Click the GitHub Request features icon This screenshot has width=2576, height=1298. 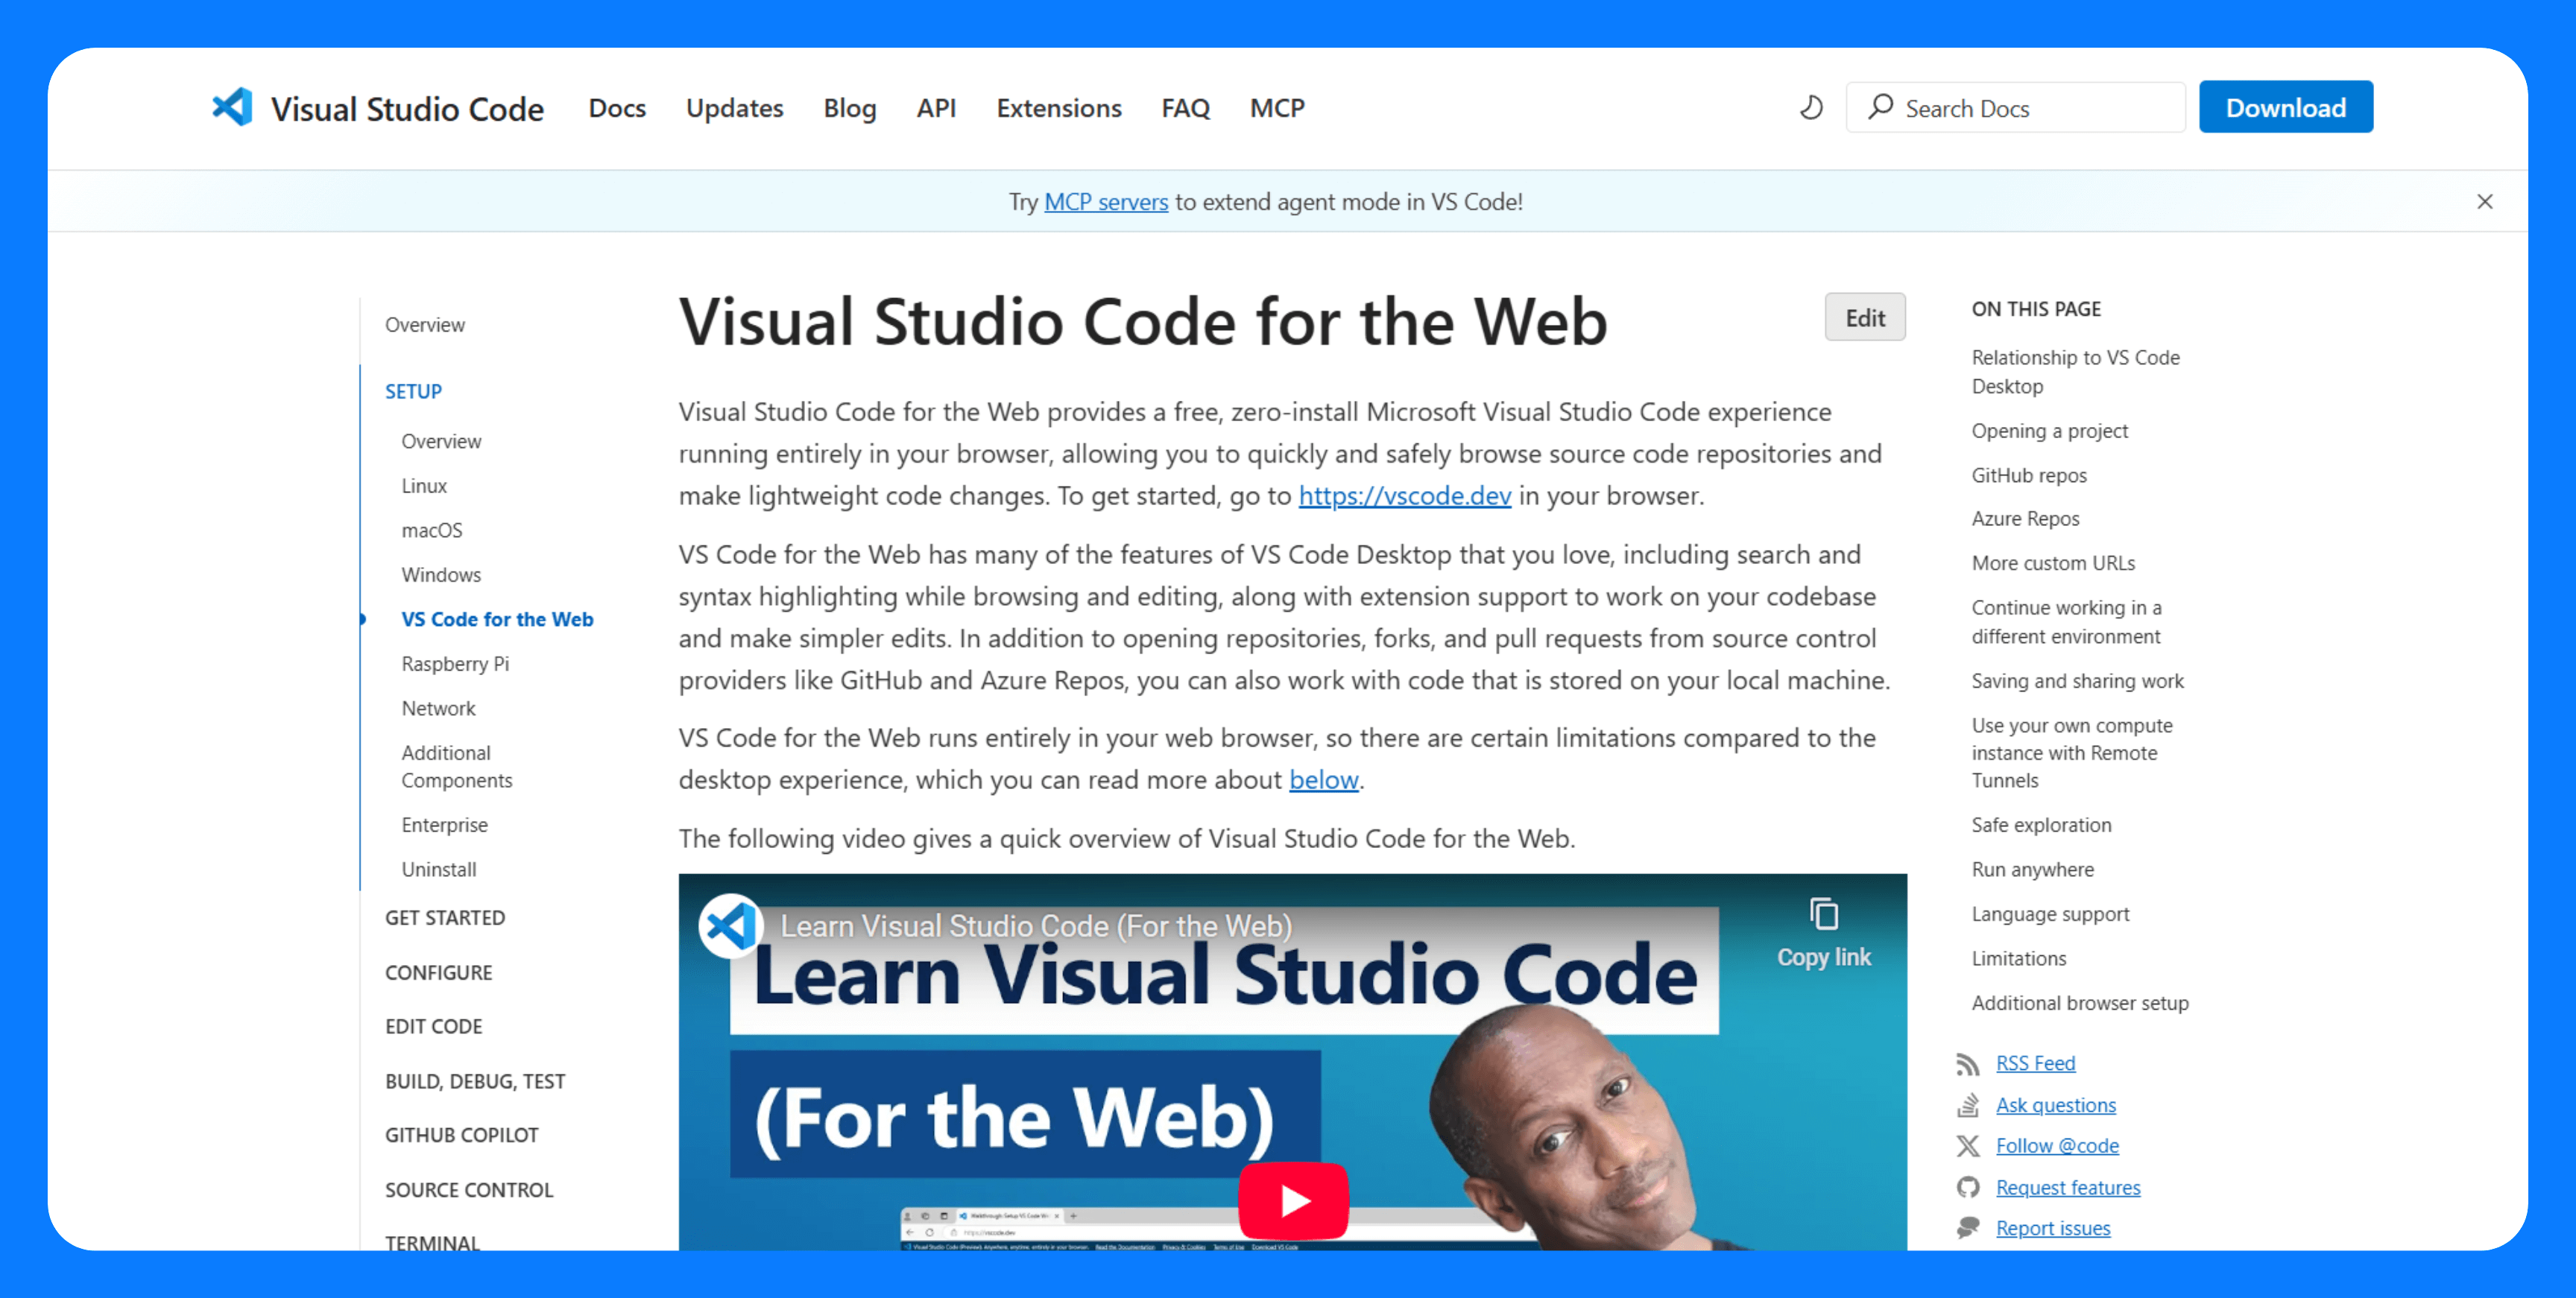(x=1967, y=1187)
